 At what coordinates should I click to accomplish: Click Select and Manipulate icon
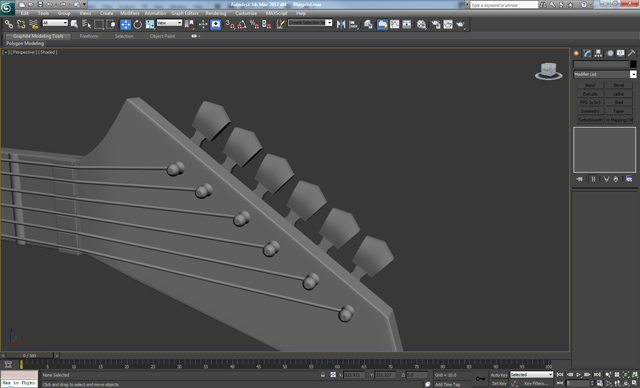pyautogui.click(x=203, y=24)
